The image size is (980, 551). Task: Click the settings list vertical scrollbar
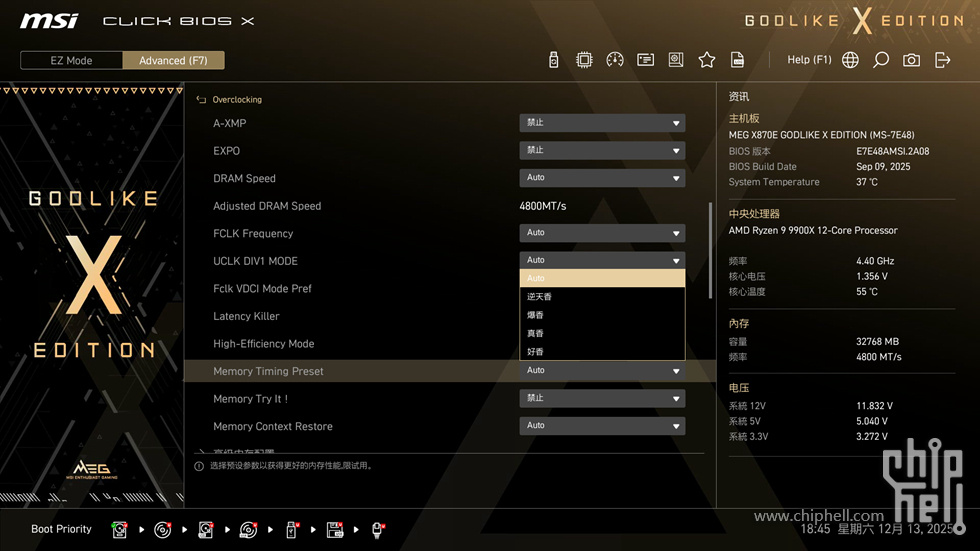point(711,250)
